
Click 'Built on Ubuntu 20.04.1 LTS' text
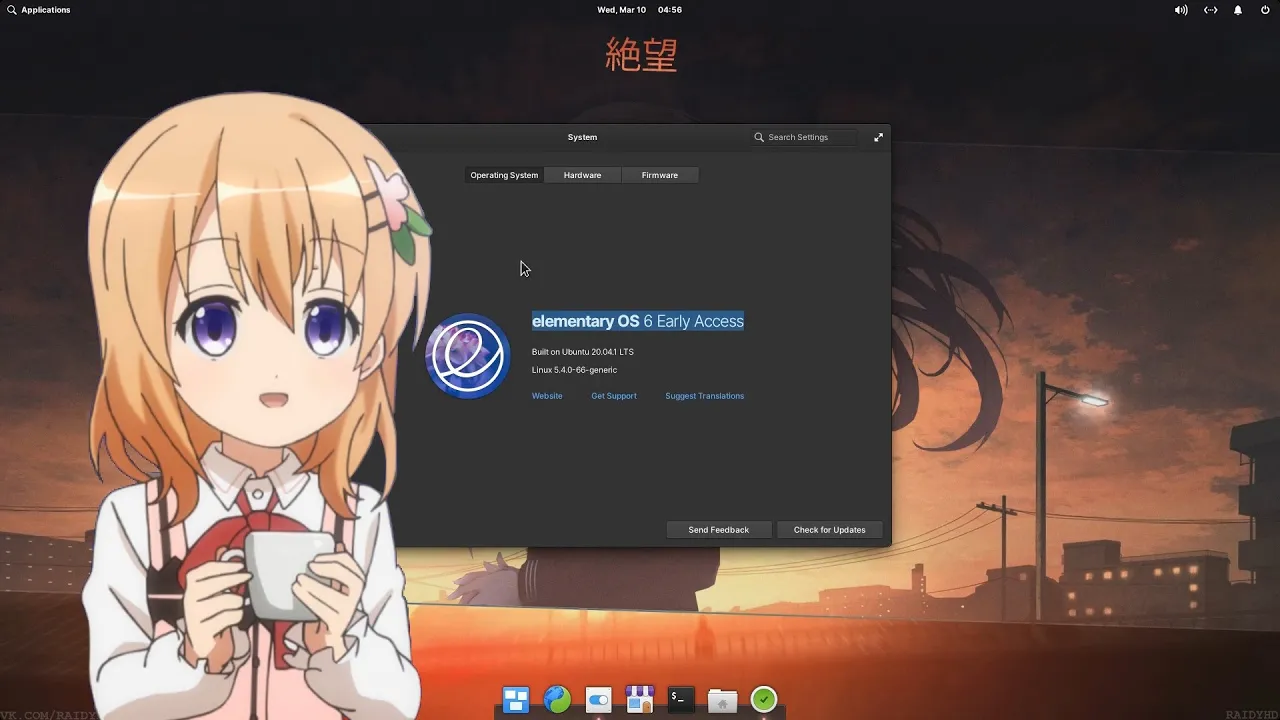click(583, 352)
